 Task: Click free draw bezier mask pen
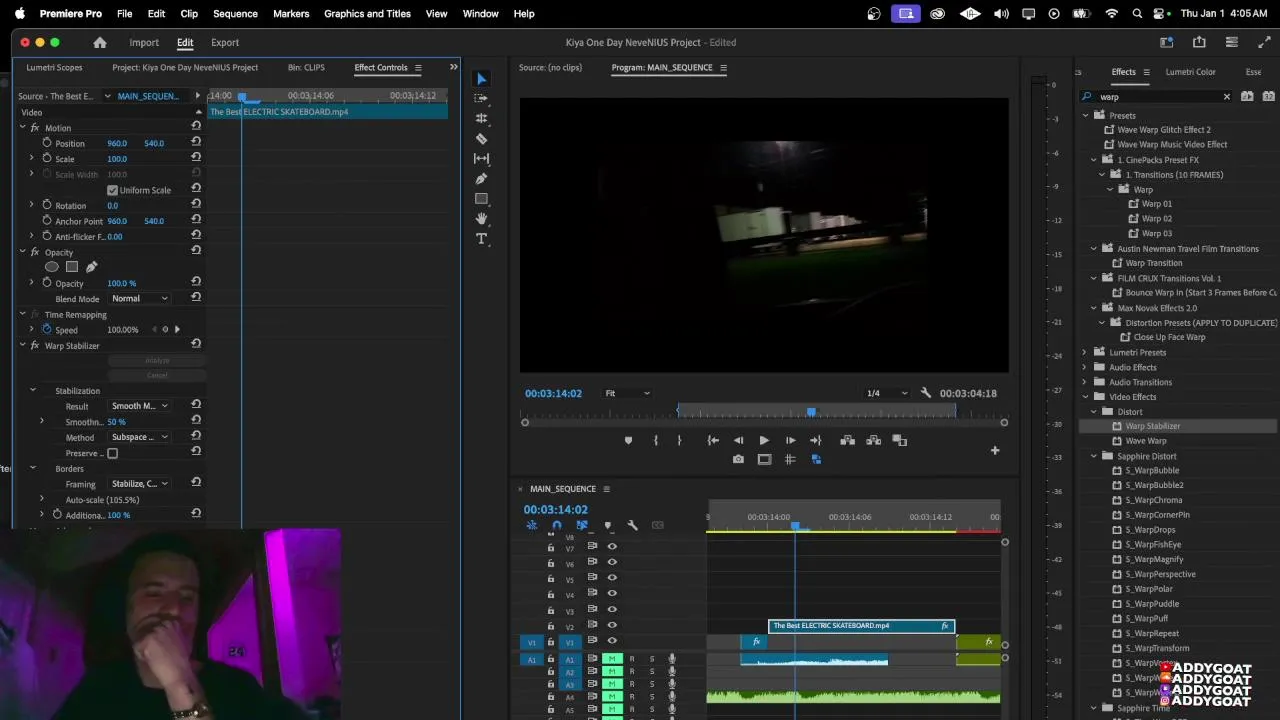tap(91, 267)
